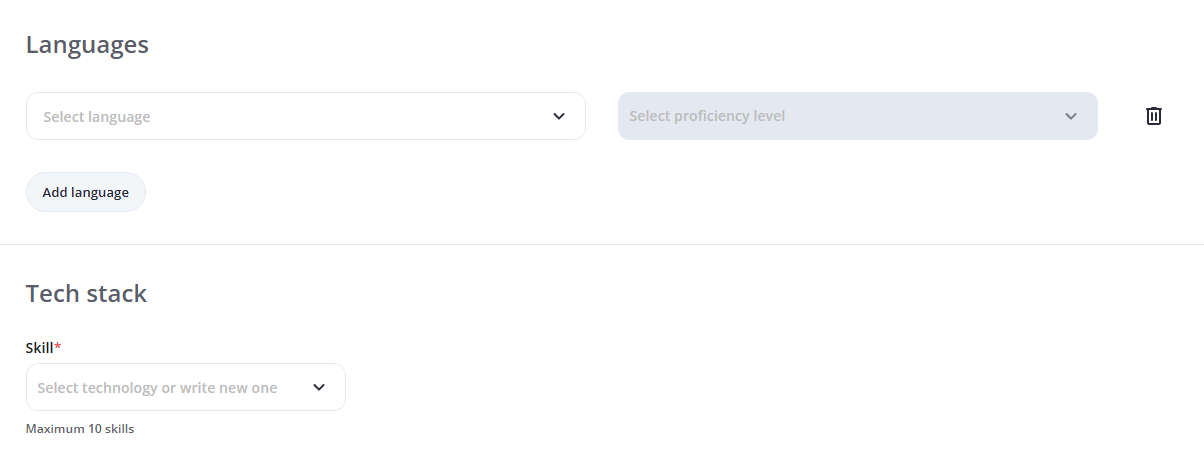
Task: Delete the language row with trash icon
Action: click(x=1153, y=116)
